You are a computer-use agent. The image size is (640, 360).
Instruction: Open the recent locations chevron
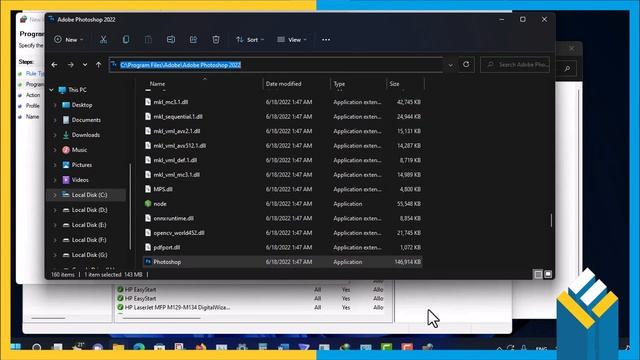click(x=84, y=65)
